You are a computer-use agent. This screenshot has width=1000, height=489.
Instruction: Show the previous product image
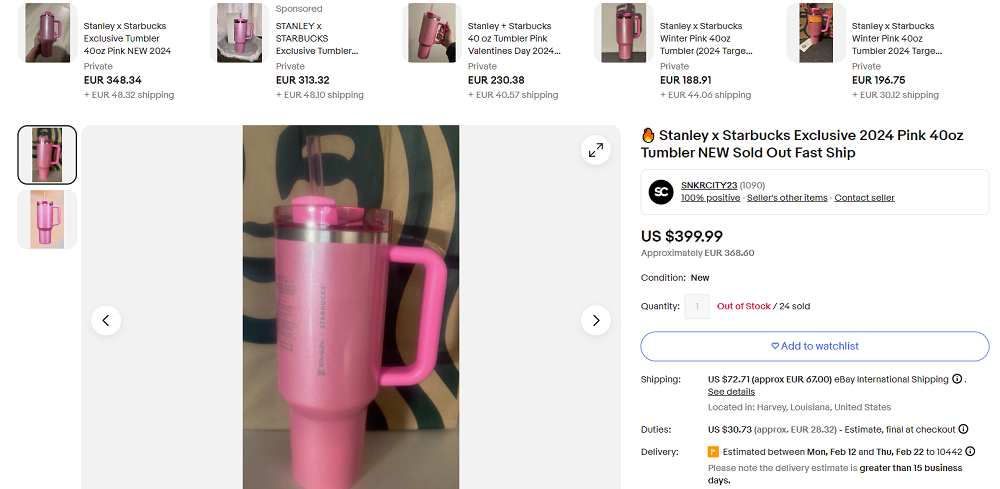tap(106, 320)
